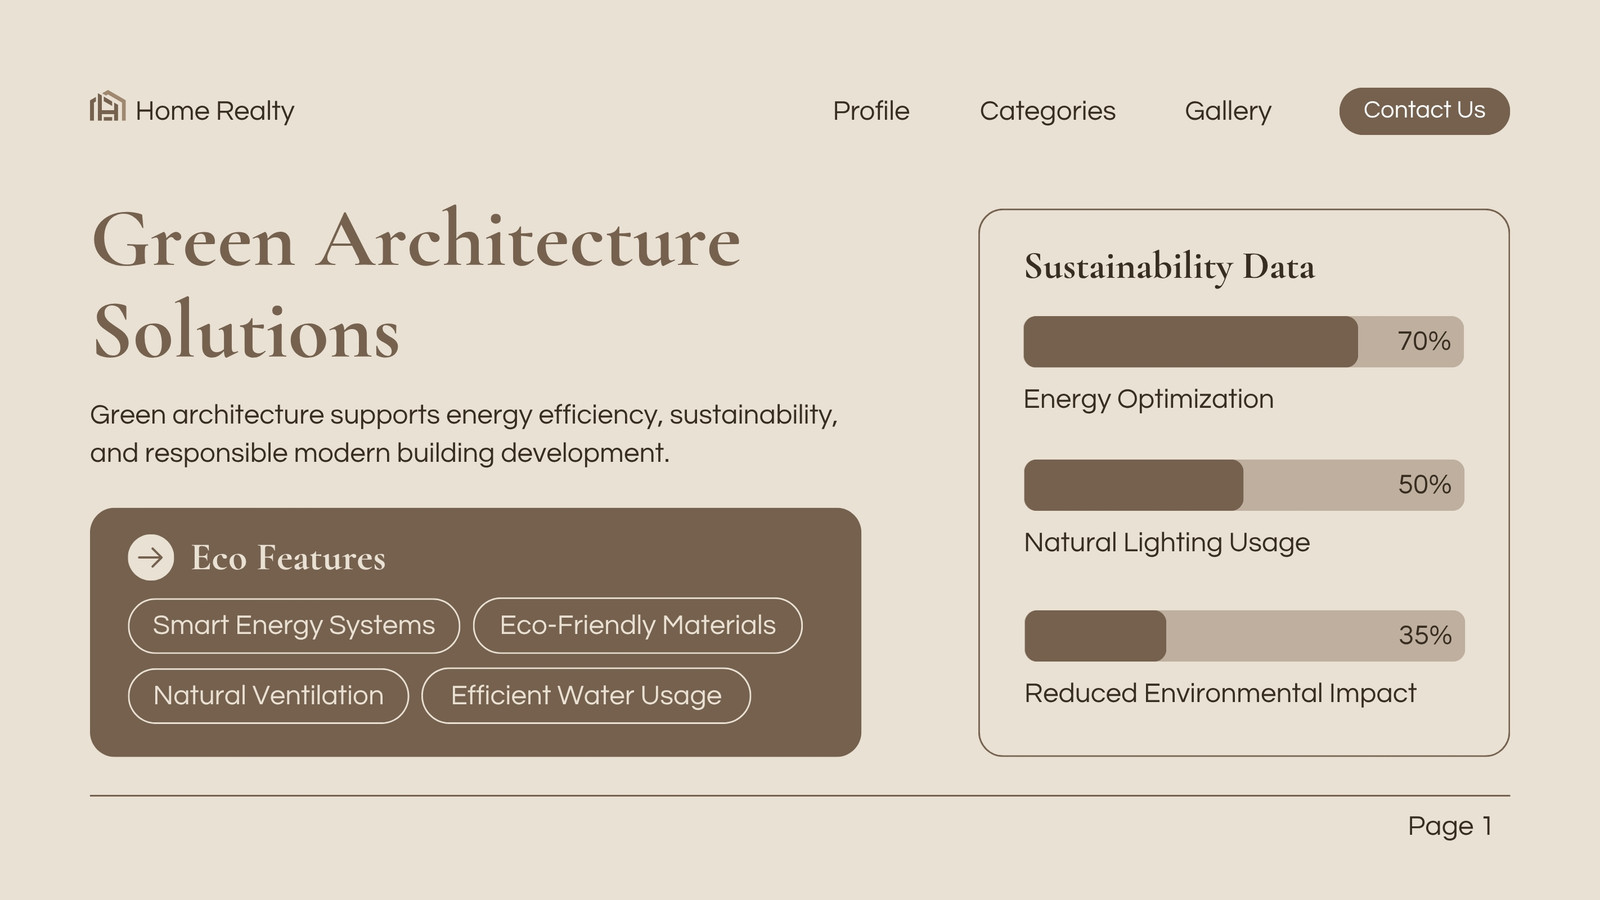The image size is (1600, 900).
Task: Click the 70% Energy Optimization progress bar
Action: point(1243,342)
